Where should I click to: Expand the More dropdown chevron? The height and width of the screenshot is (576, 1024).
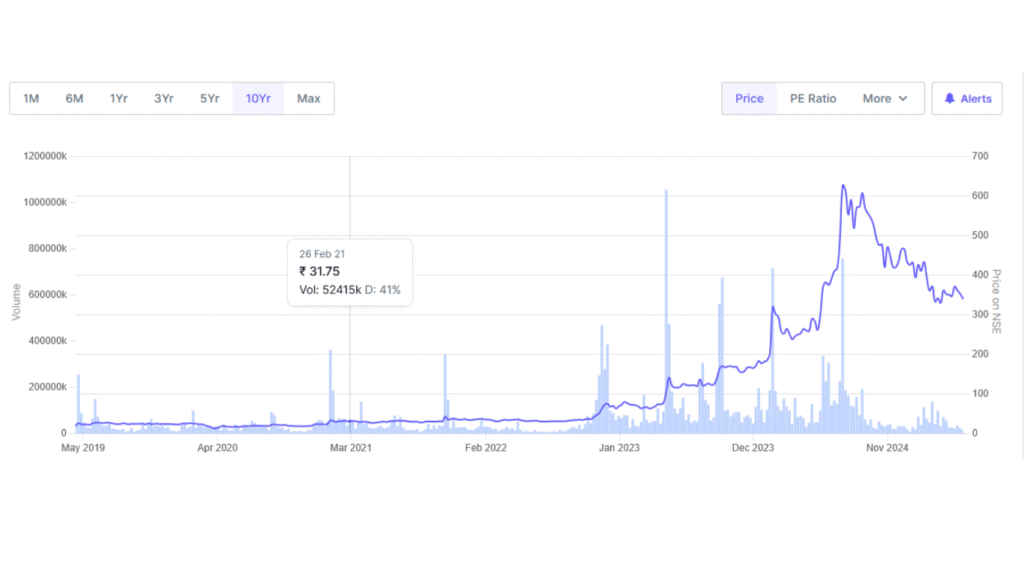point(903,98)
